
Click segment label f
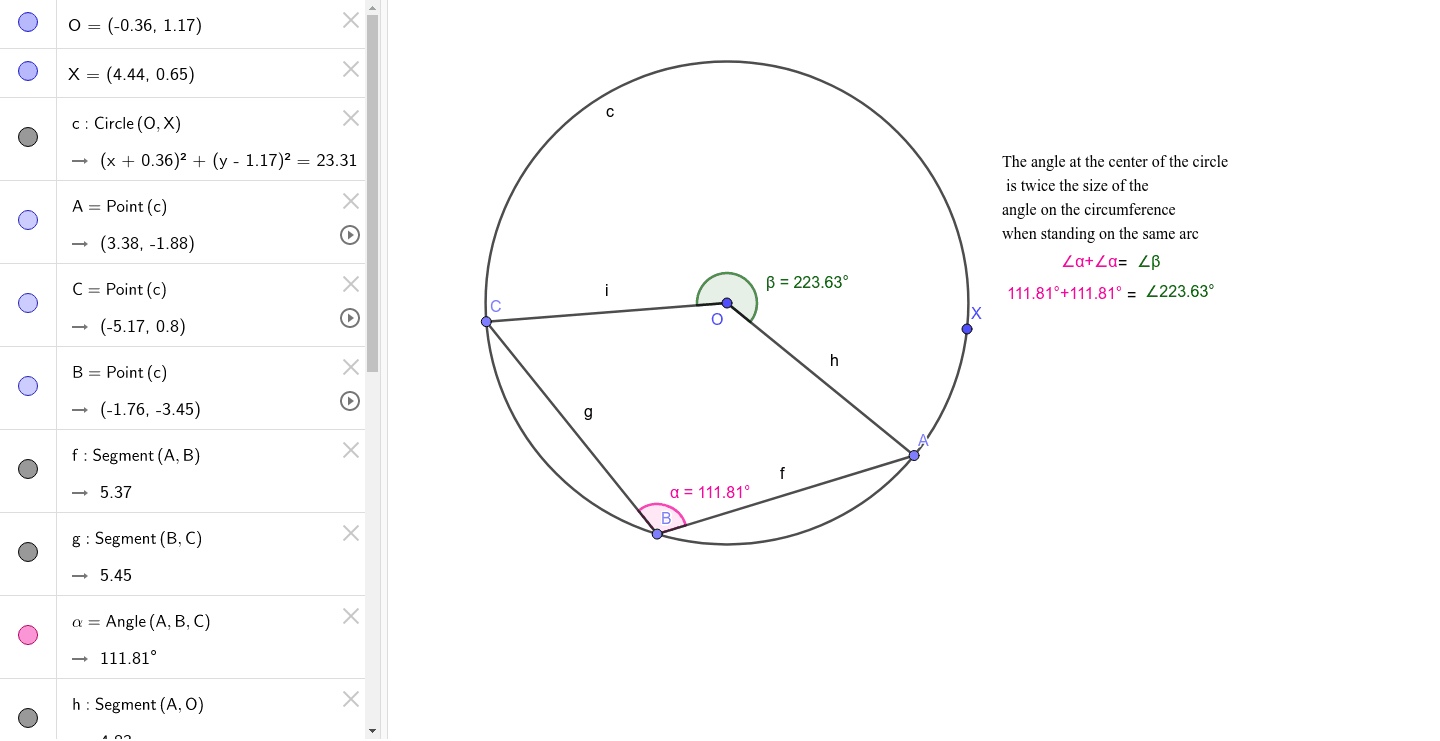(782, 473)
